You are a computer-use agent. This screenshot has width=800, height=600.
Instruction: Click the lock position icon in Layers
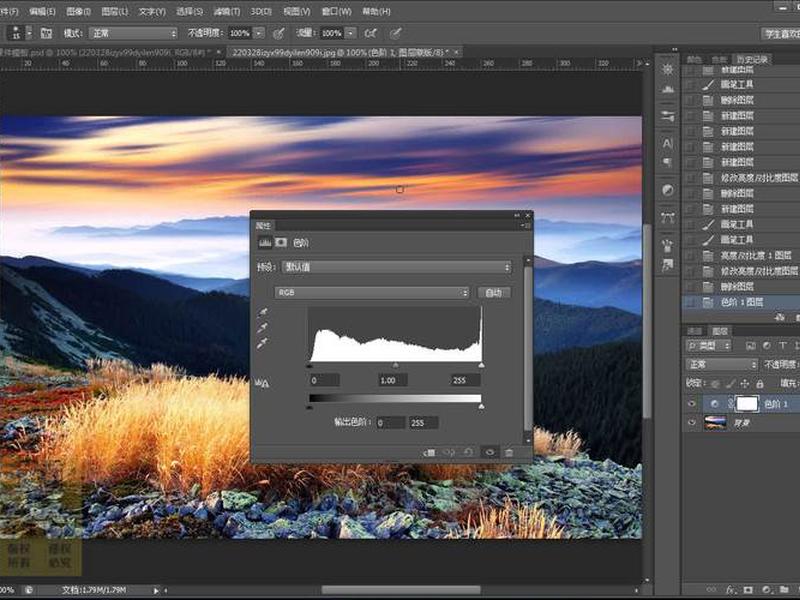[744, 384]
